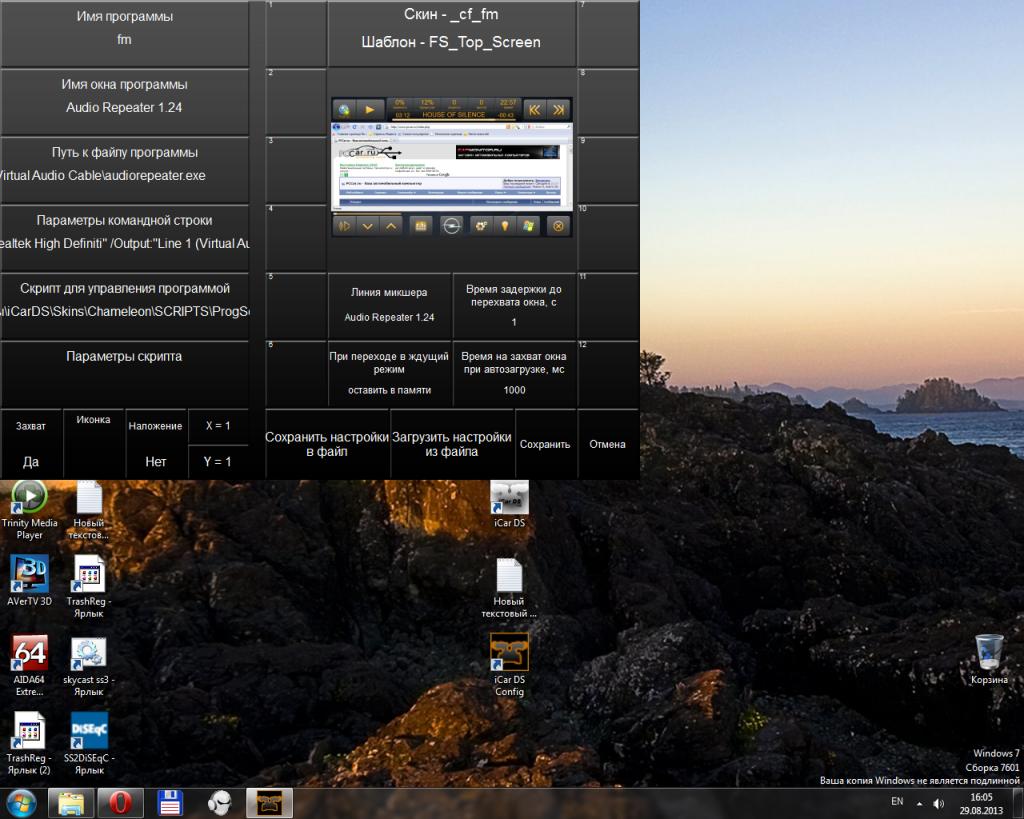Open the AVerTV 3D desktop shortcut
Screen dimensions: 1024x819
pyautogui.click(x=29, y=575)
